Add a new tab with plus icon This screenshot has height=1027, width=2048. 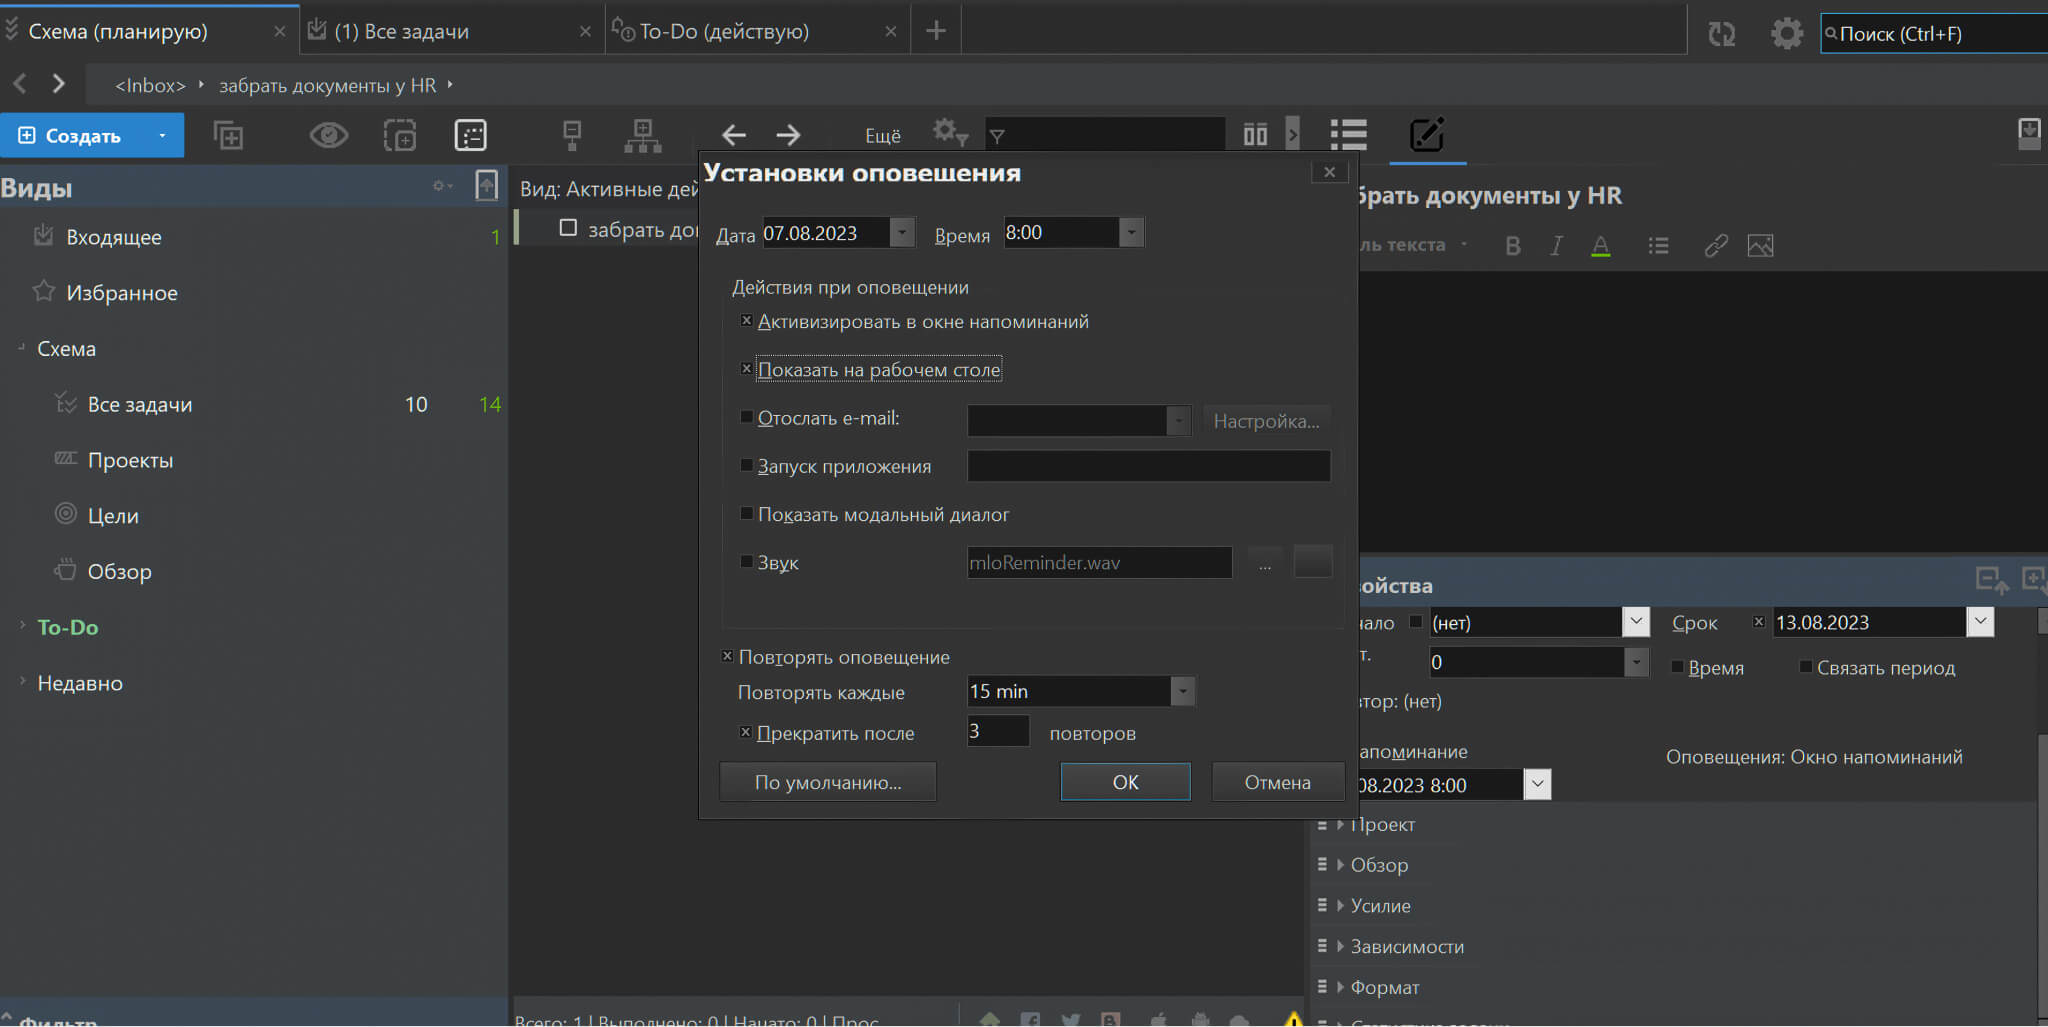[936, 31]
